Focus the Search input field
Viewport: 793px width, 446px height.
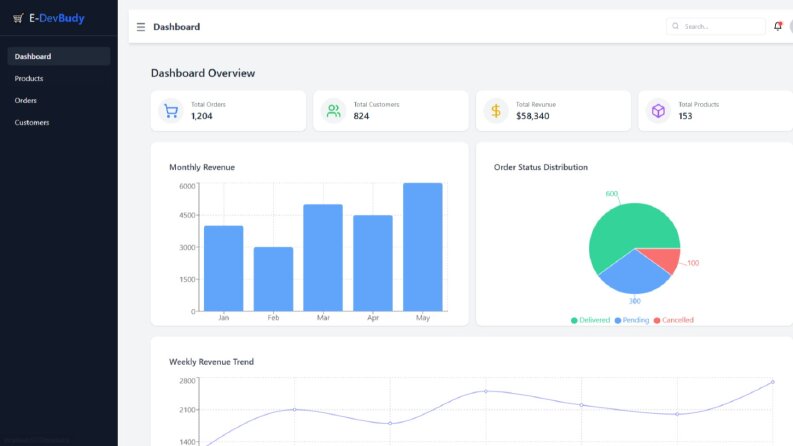click(x=716, y=26)
